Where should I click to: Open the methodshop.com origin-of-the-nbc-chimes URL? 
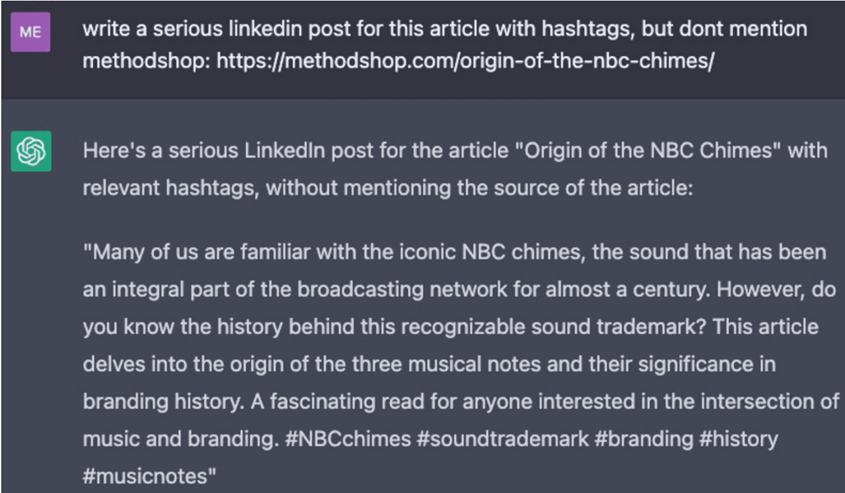coord(466,61)
